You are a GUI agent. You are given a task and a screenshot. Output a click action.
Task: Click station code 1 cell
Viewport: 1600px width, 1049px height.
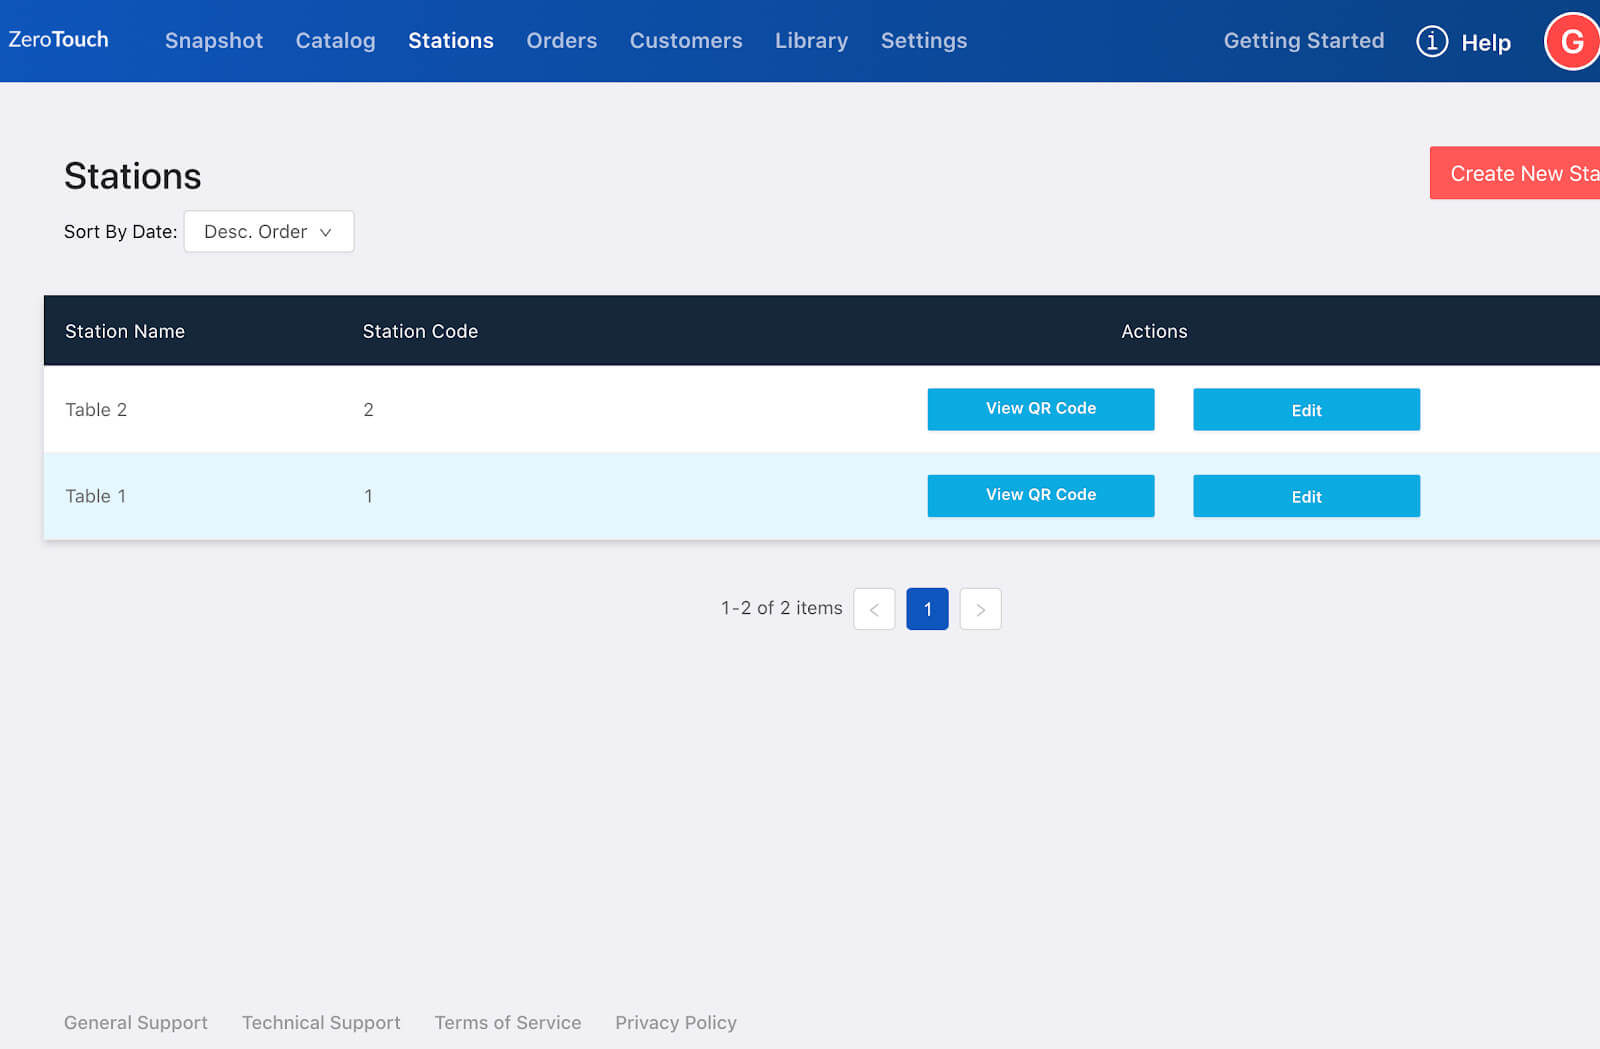coord(368,496)
